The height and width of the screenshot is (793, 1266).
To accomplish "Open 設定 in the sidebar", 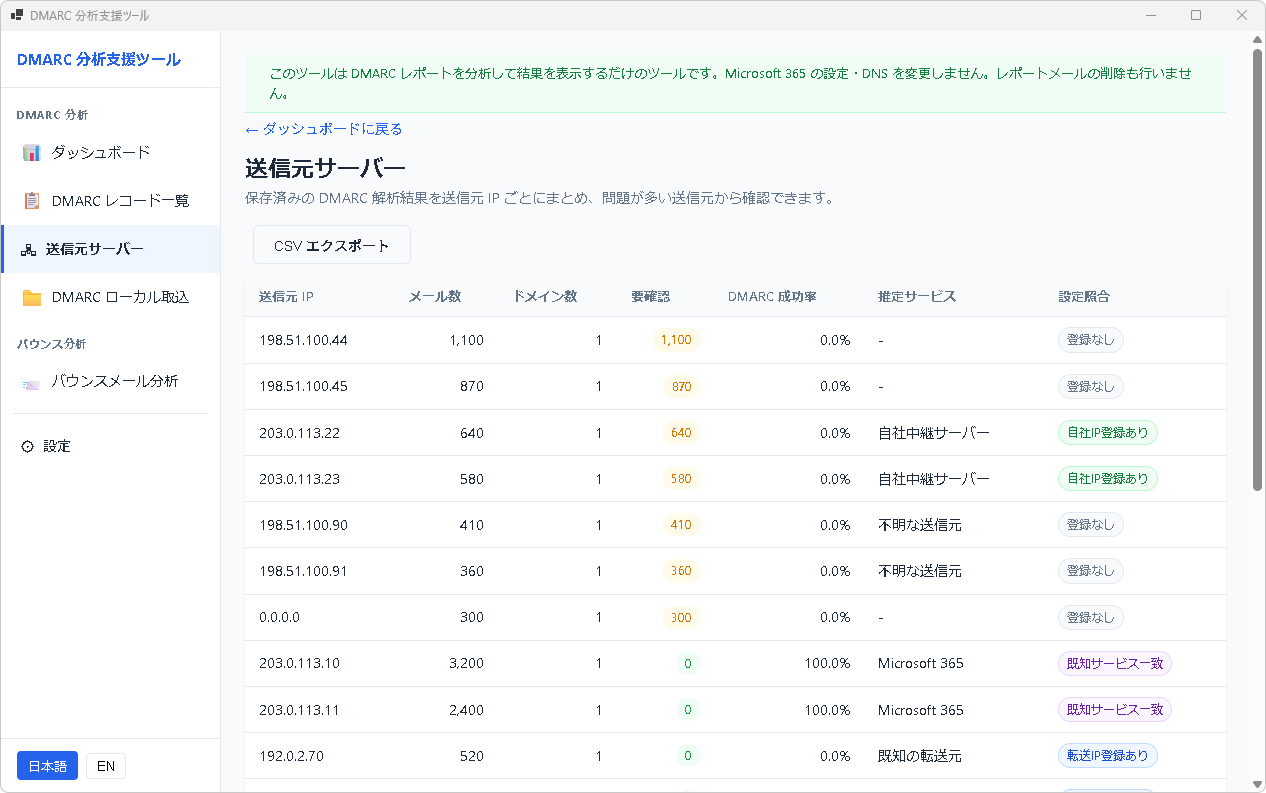I will click(110, 446).
